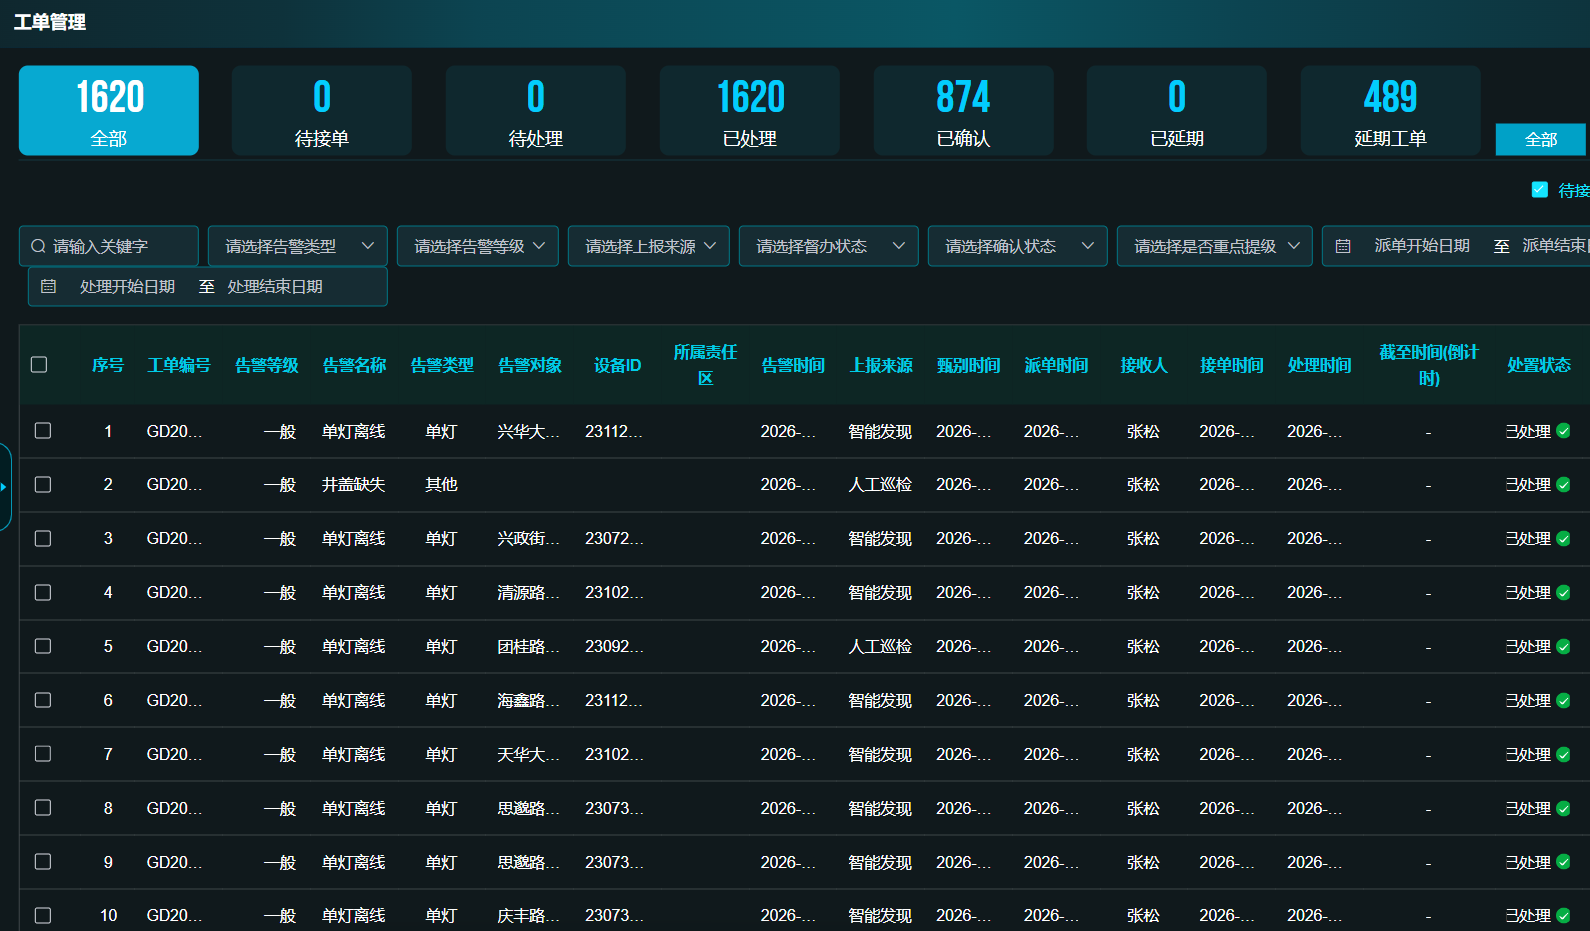Image resolution: width=1590 pixels, height=931 pixels.
Task: Uncheck the 待接 checkbox at top right
Action: [1540, 190]
